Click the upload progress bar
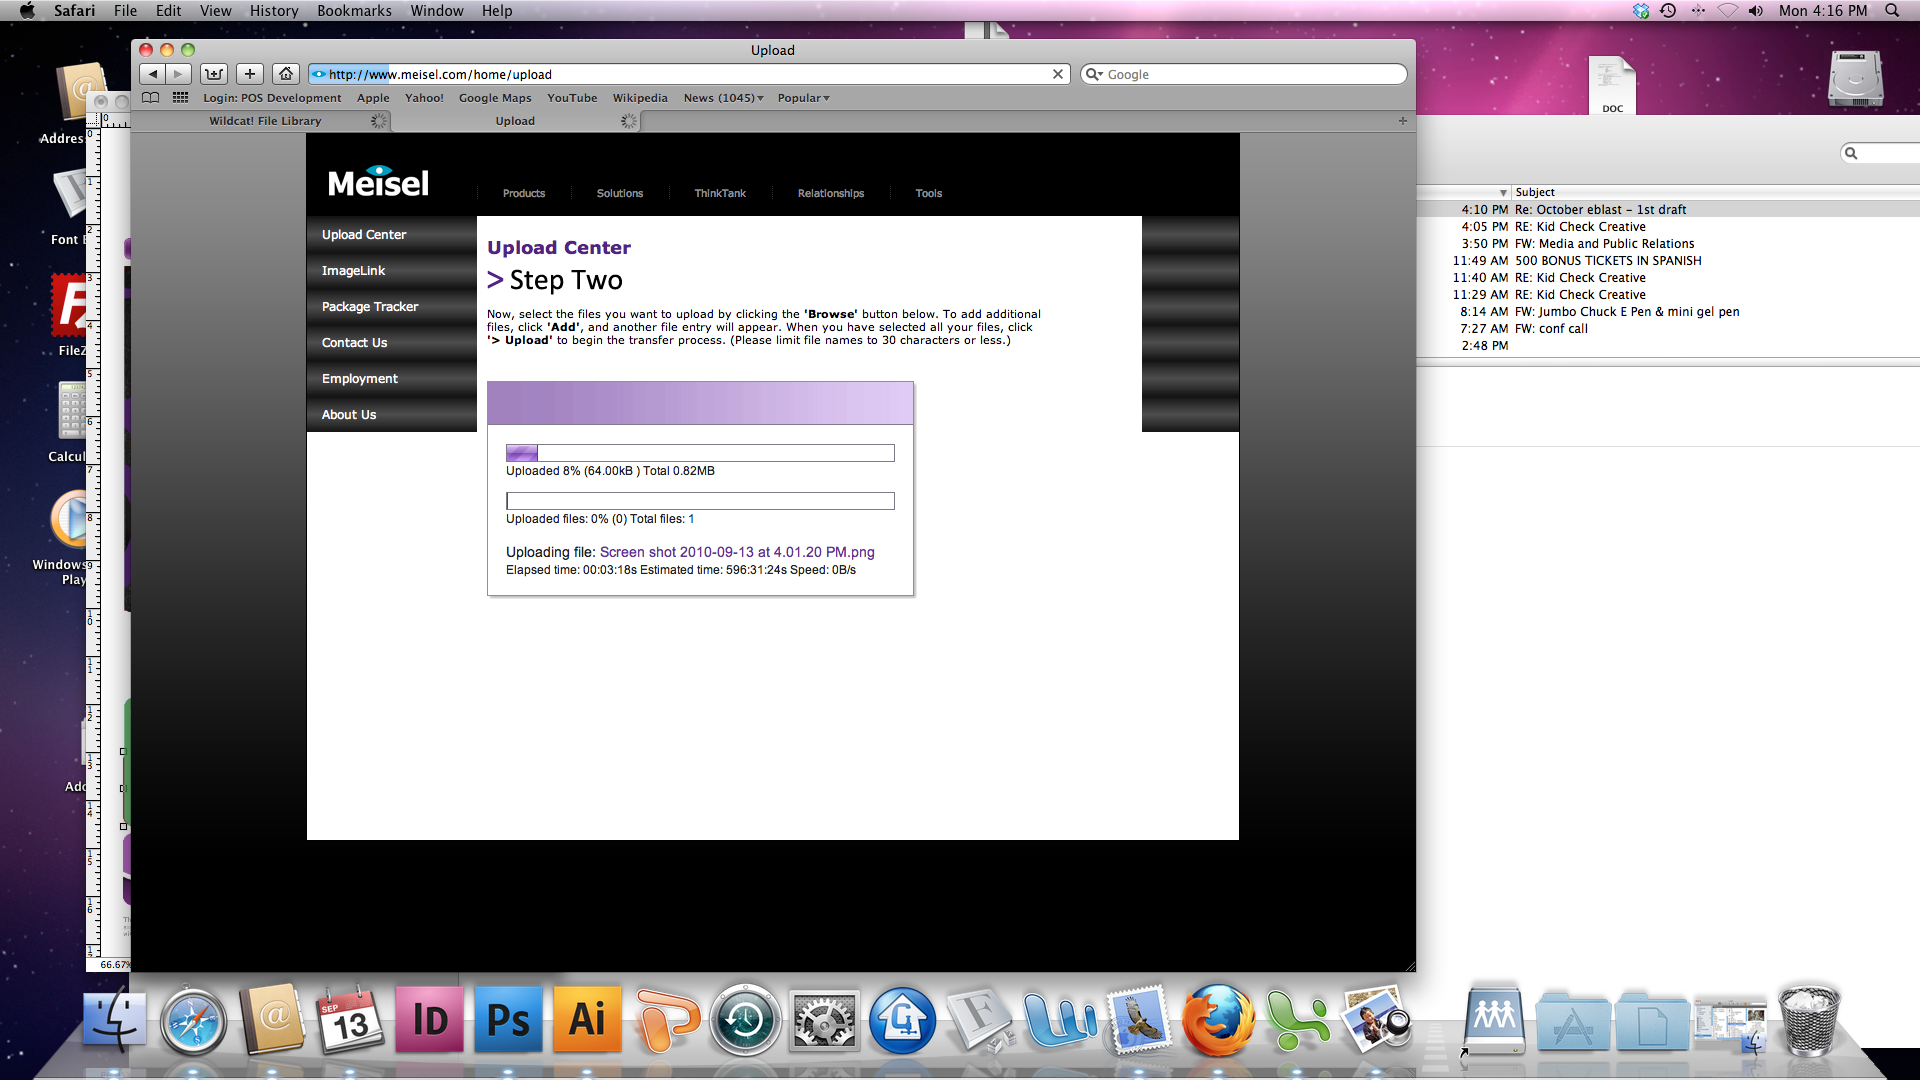This screenshot has height=1080, width=1920. click(700, 453)
